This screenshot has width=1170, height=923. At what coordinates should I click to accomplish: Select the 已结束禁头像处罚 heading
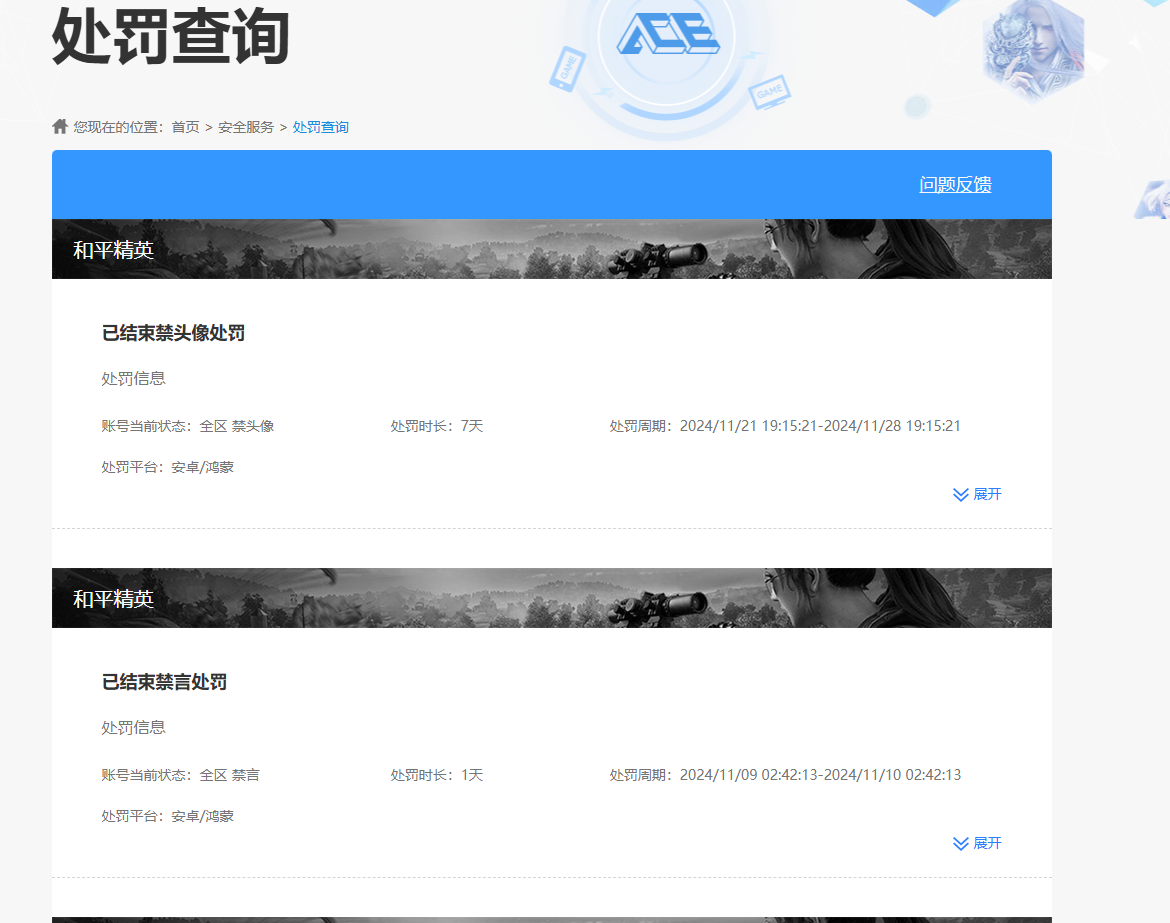(x=173, y=333)
